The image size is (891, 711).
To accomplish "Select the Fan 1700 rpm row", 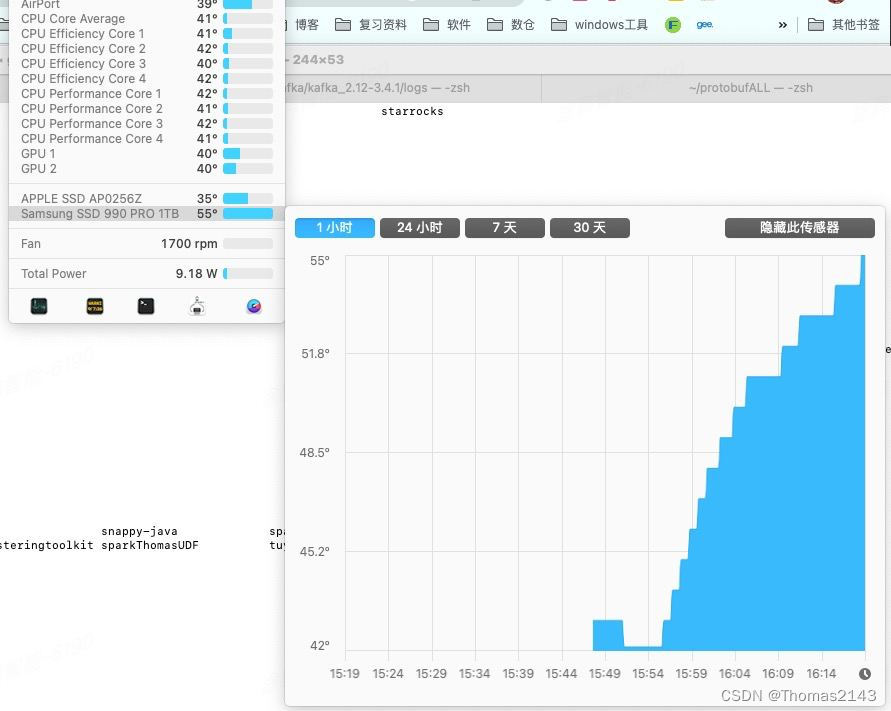I will click(x=147, y=244).
